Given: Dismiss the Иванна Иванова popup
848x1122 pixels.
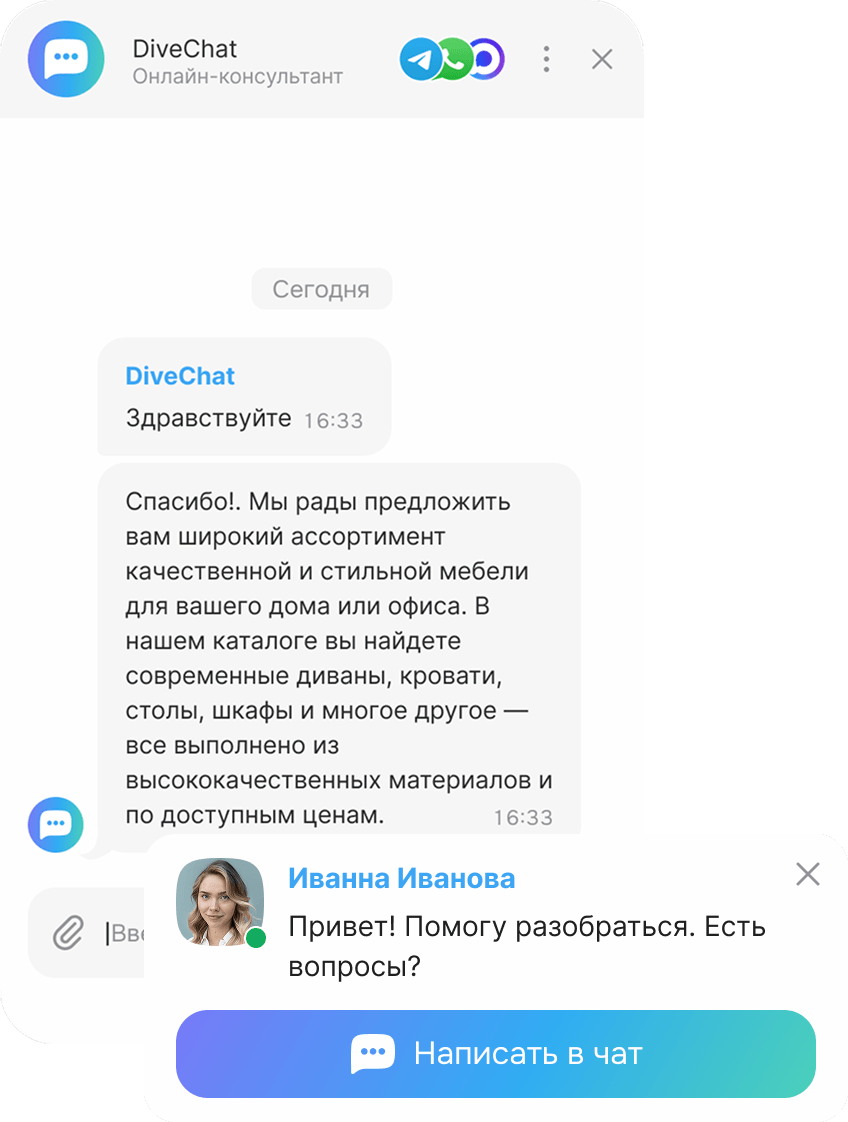Looking at the screenshot, I should 807,874.
